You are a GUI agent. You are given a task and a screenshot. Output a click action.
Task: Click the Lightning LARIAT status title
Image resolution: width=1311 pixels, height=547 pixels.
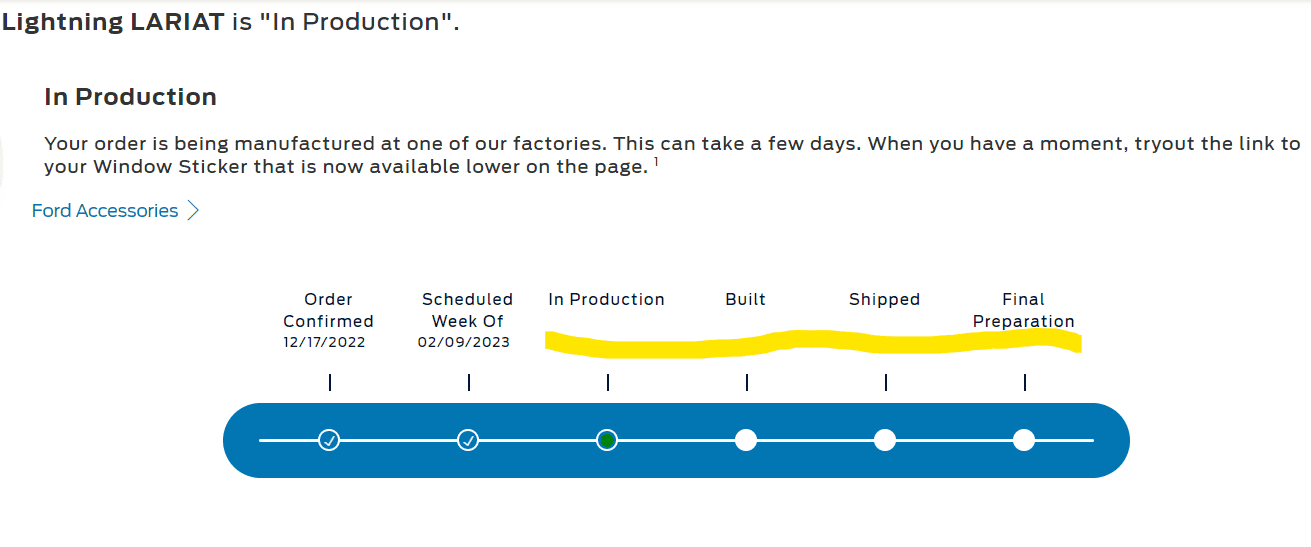[230, 22]
